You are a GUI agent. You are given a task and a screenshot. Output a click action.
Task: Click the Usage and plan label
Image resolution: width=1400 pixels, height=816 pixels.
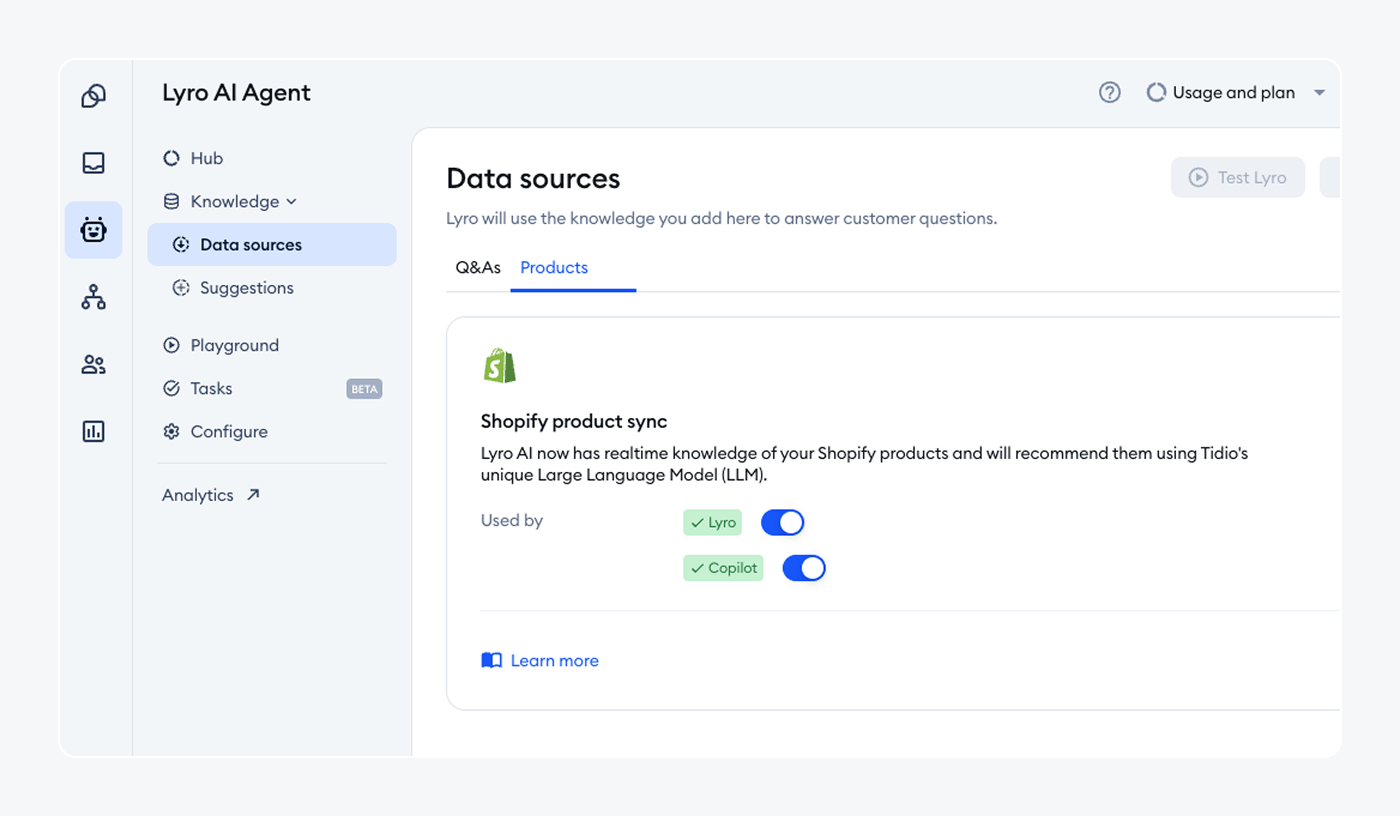tap(1234, 92)
